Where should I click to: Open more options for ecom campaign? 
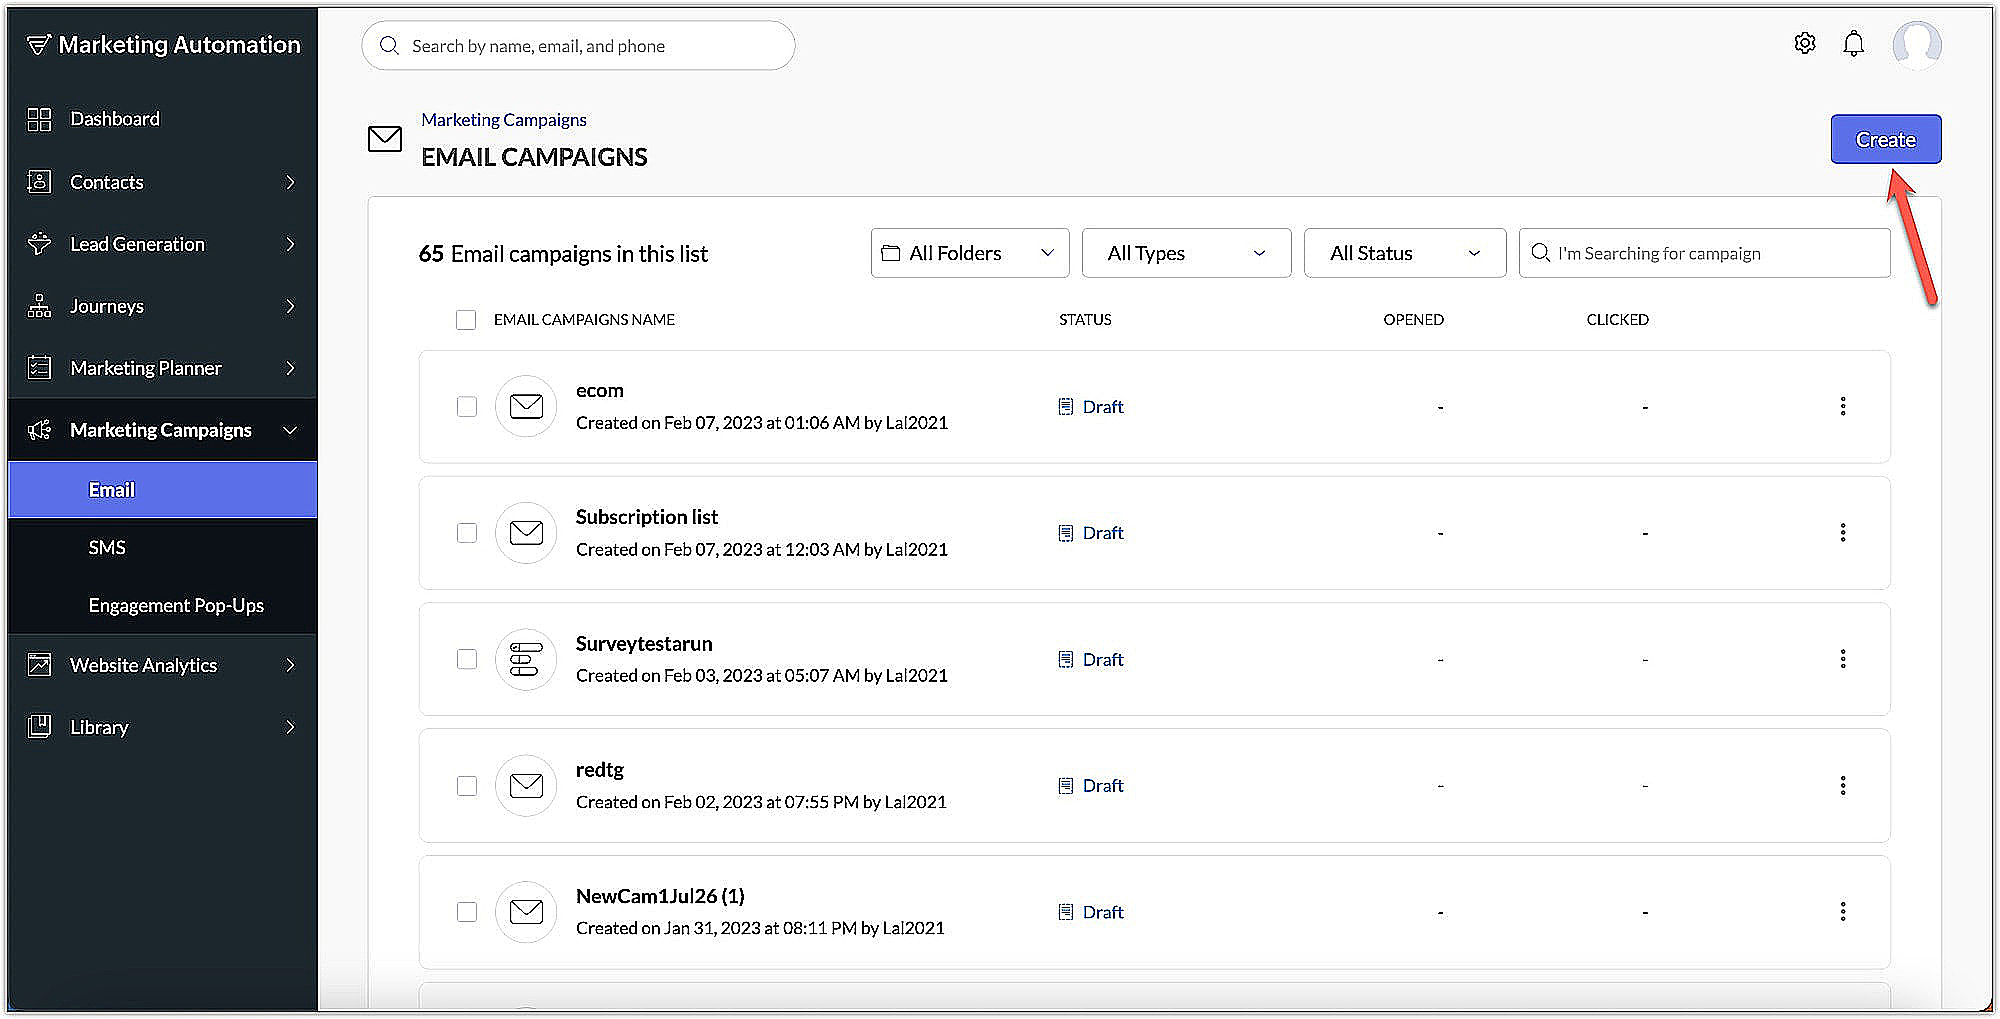(x=1842, y=406)
